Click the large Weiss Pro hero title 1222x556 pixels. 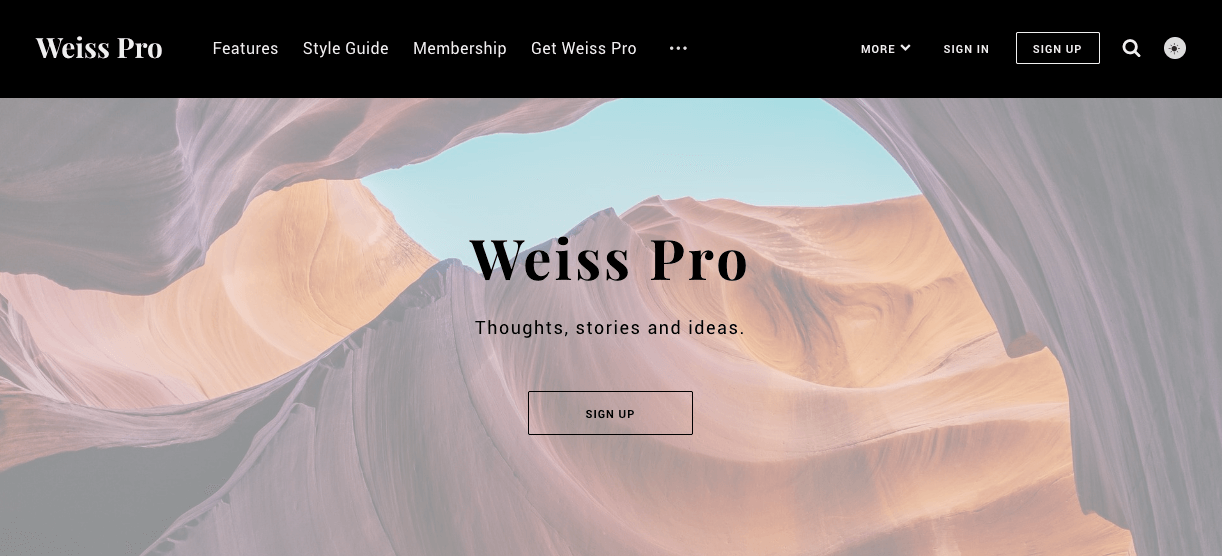609,259
